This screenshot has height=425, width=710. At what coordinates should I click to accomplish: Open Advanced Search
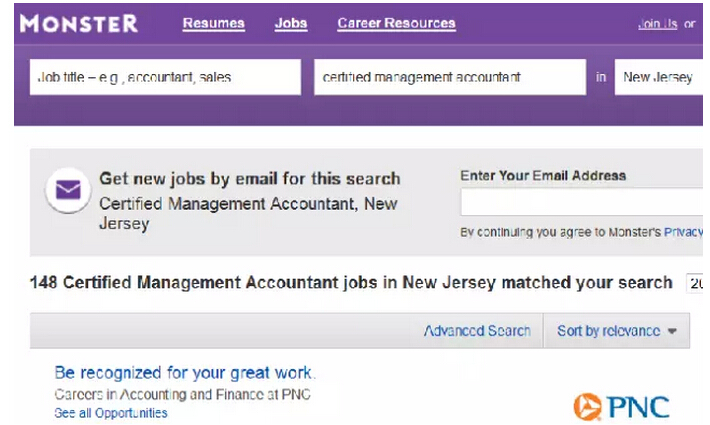pos(477,331)
